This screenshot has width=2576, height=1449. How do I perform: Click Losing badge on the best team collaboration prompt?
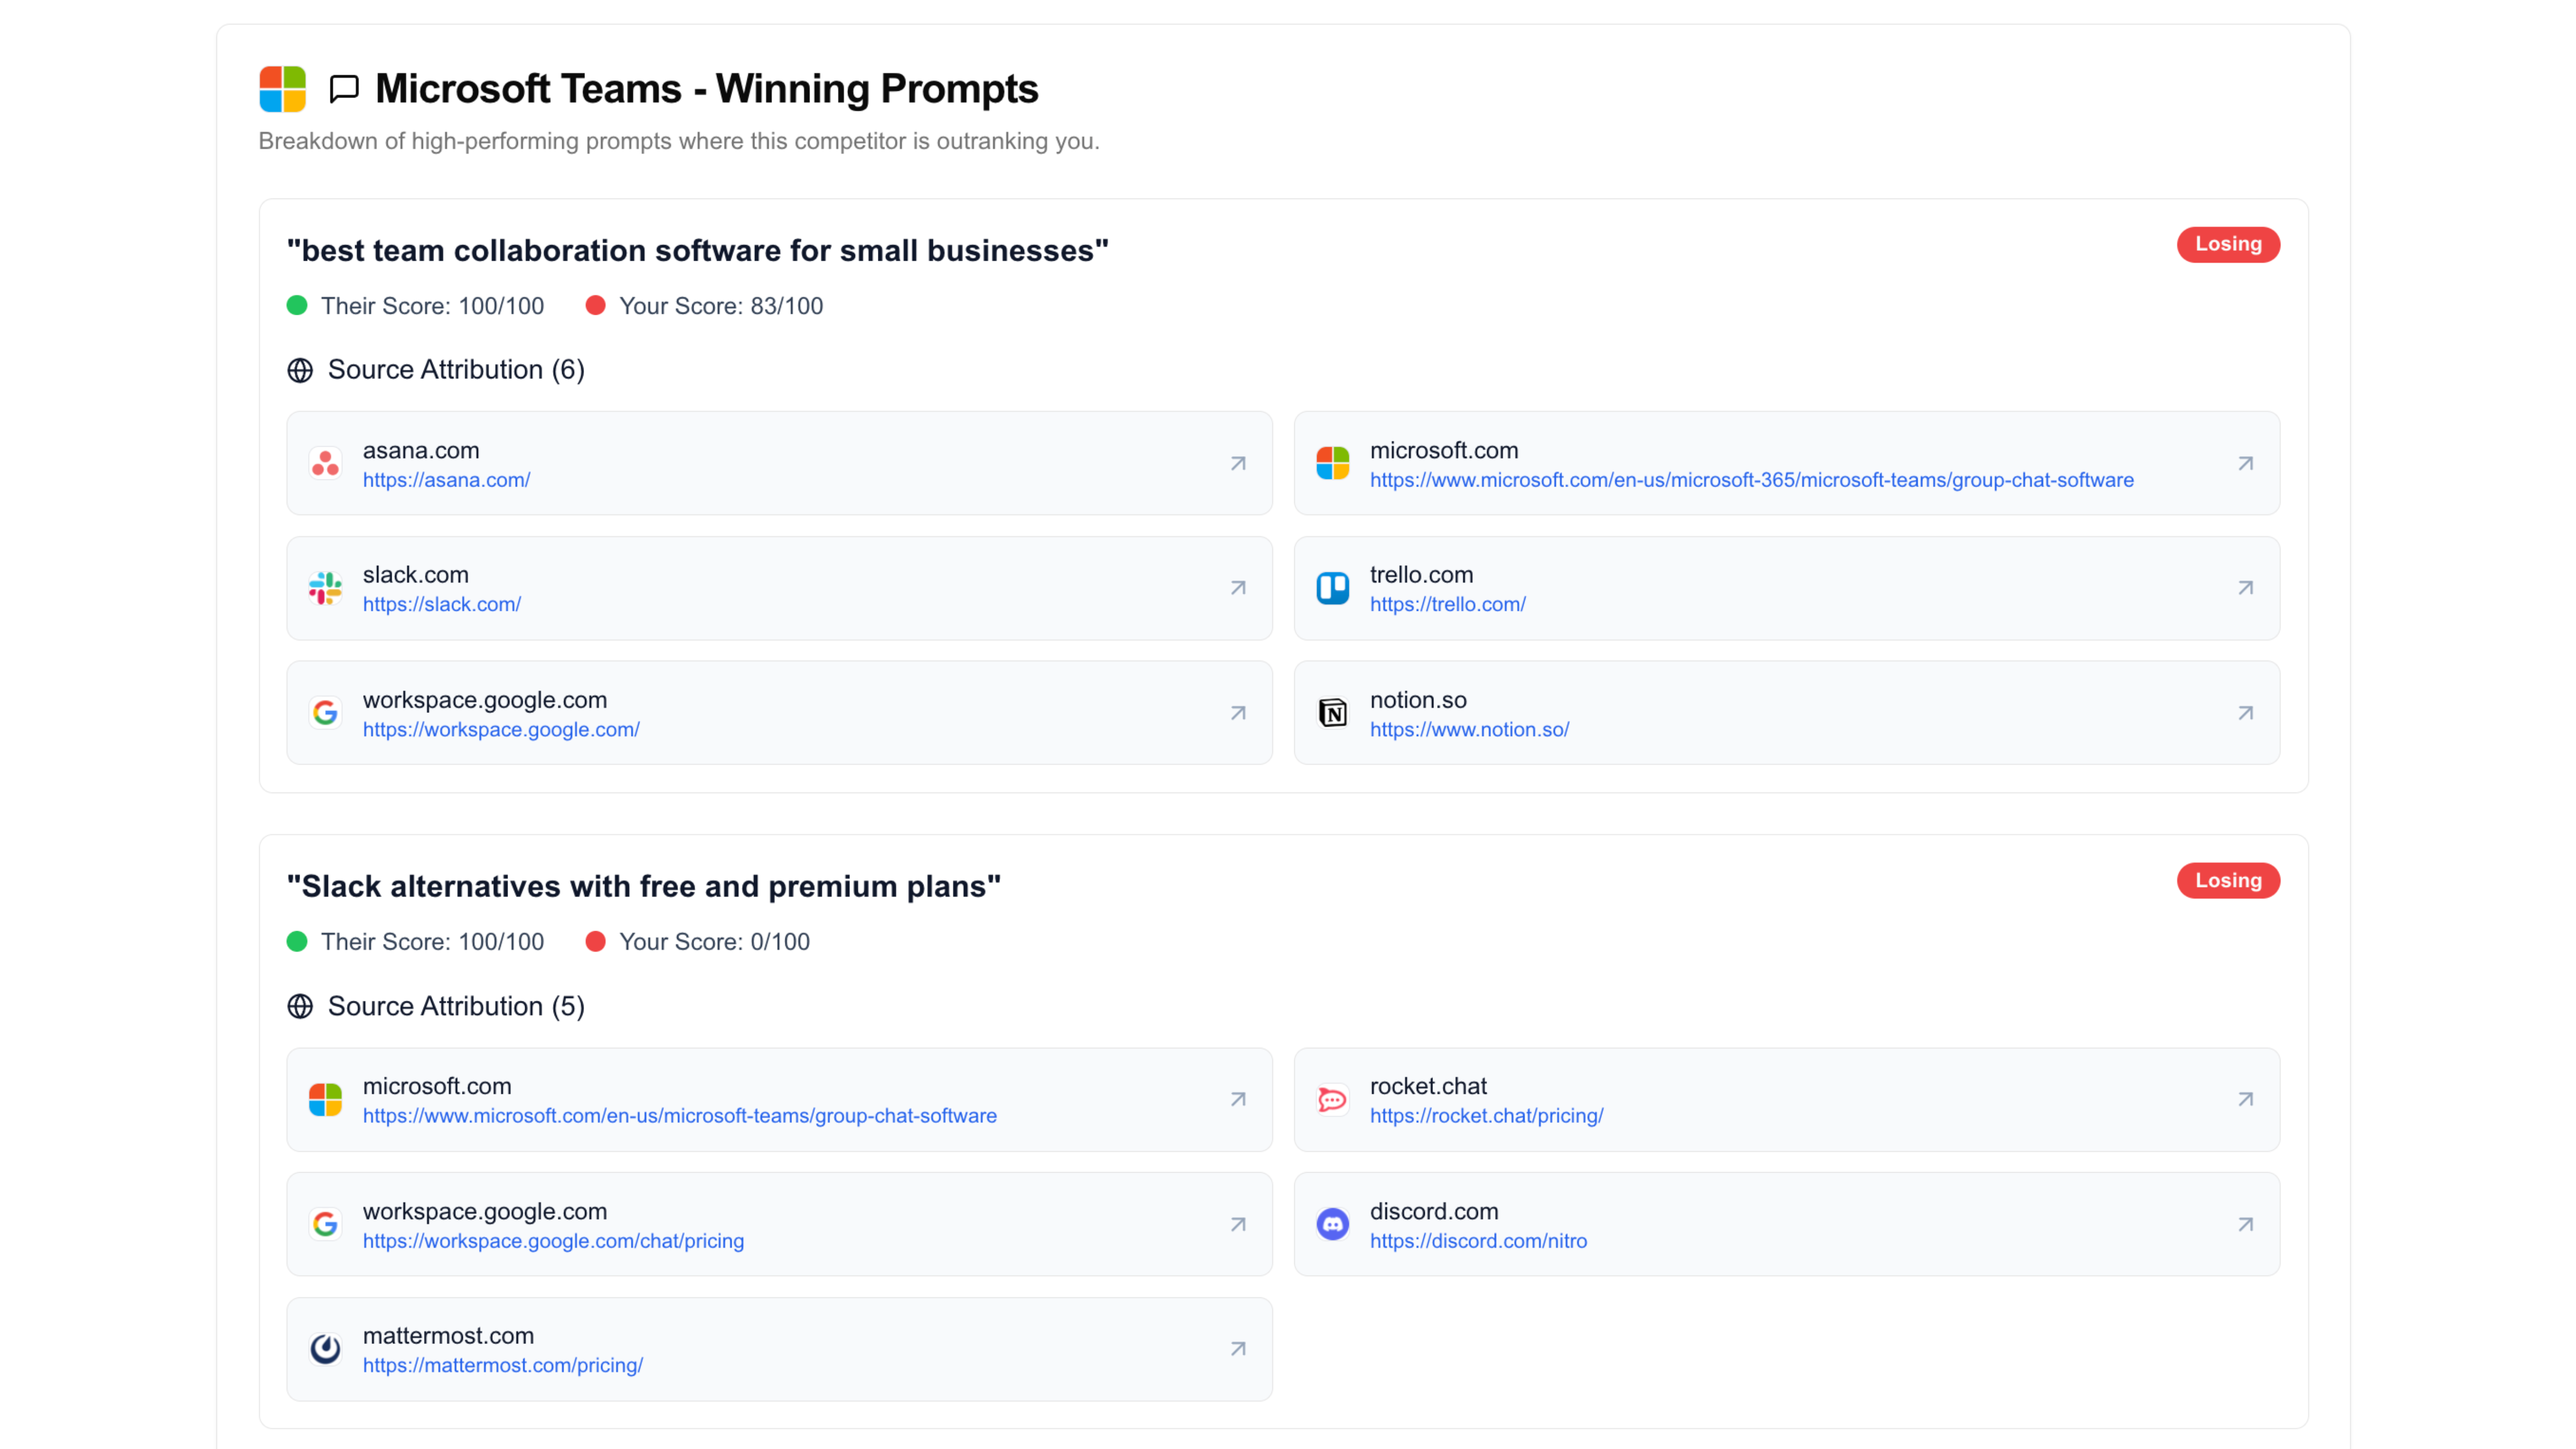click(2227, 244)
